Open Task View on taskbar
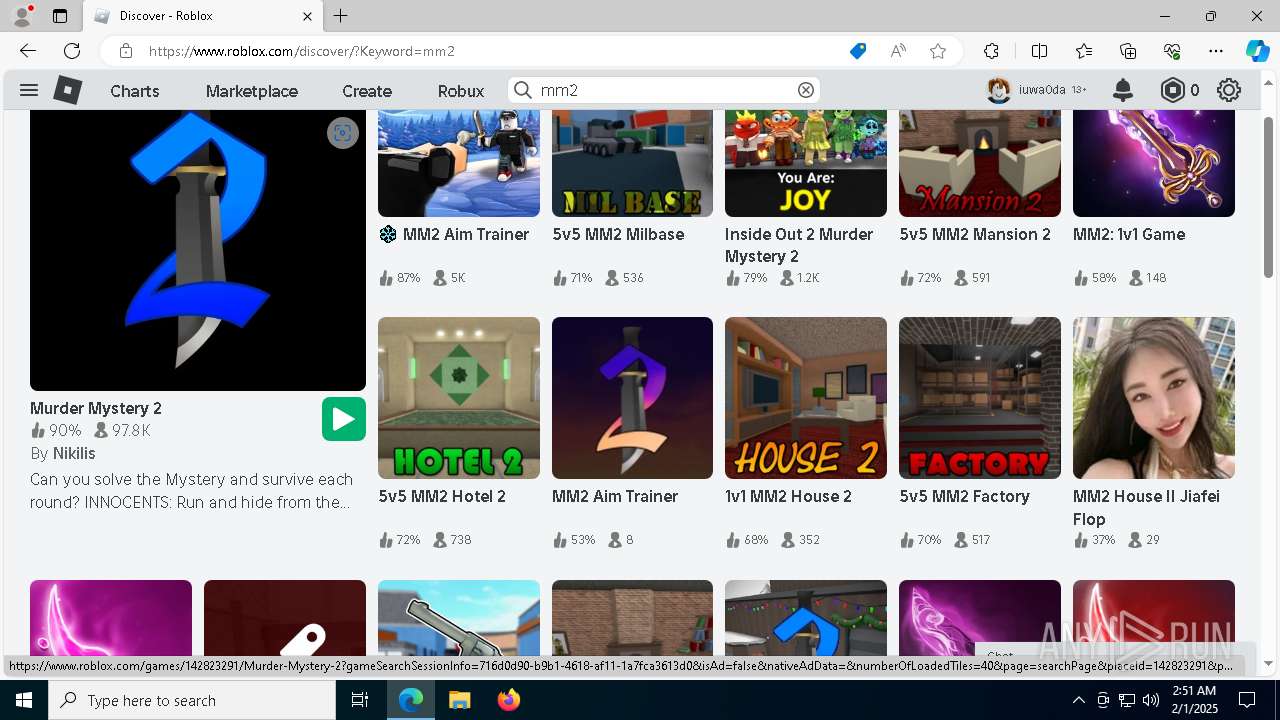 360,700
